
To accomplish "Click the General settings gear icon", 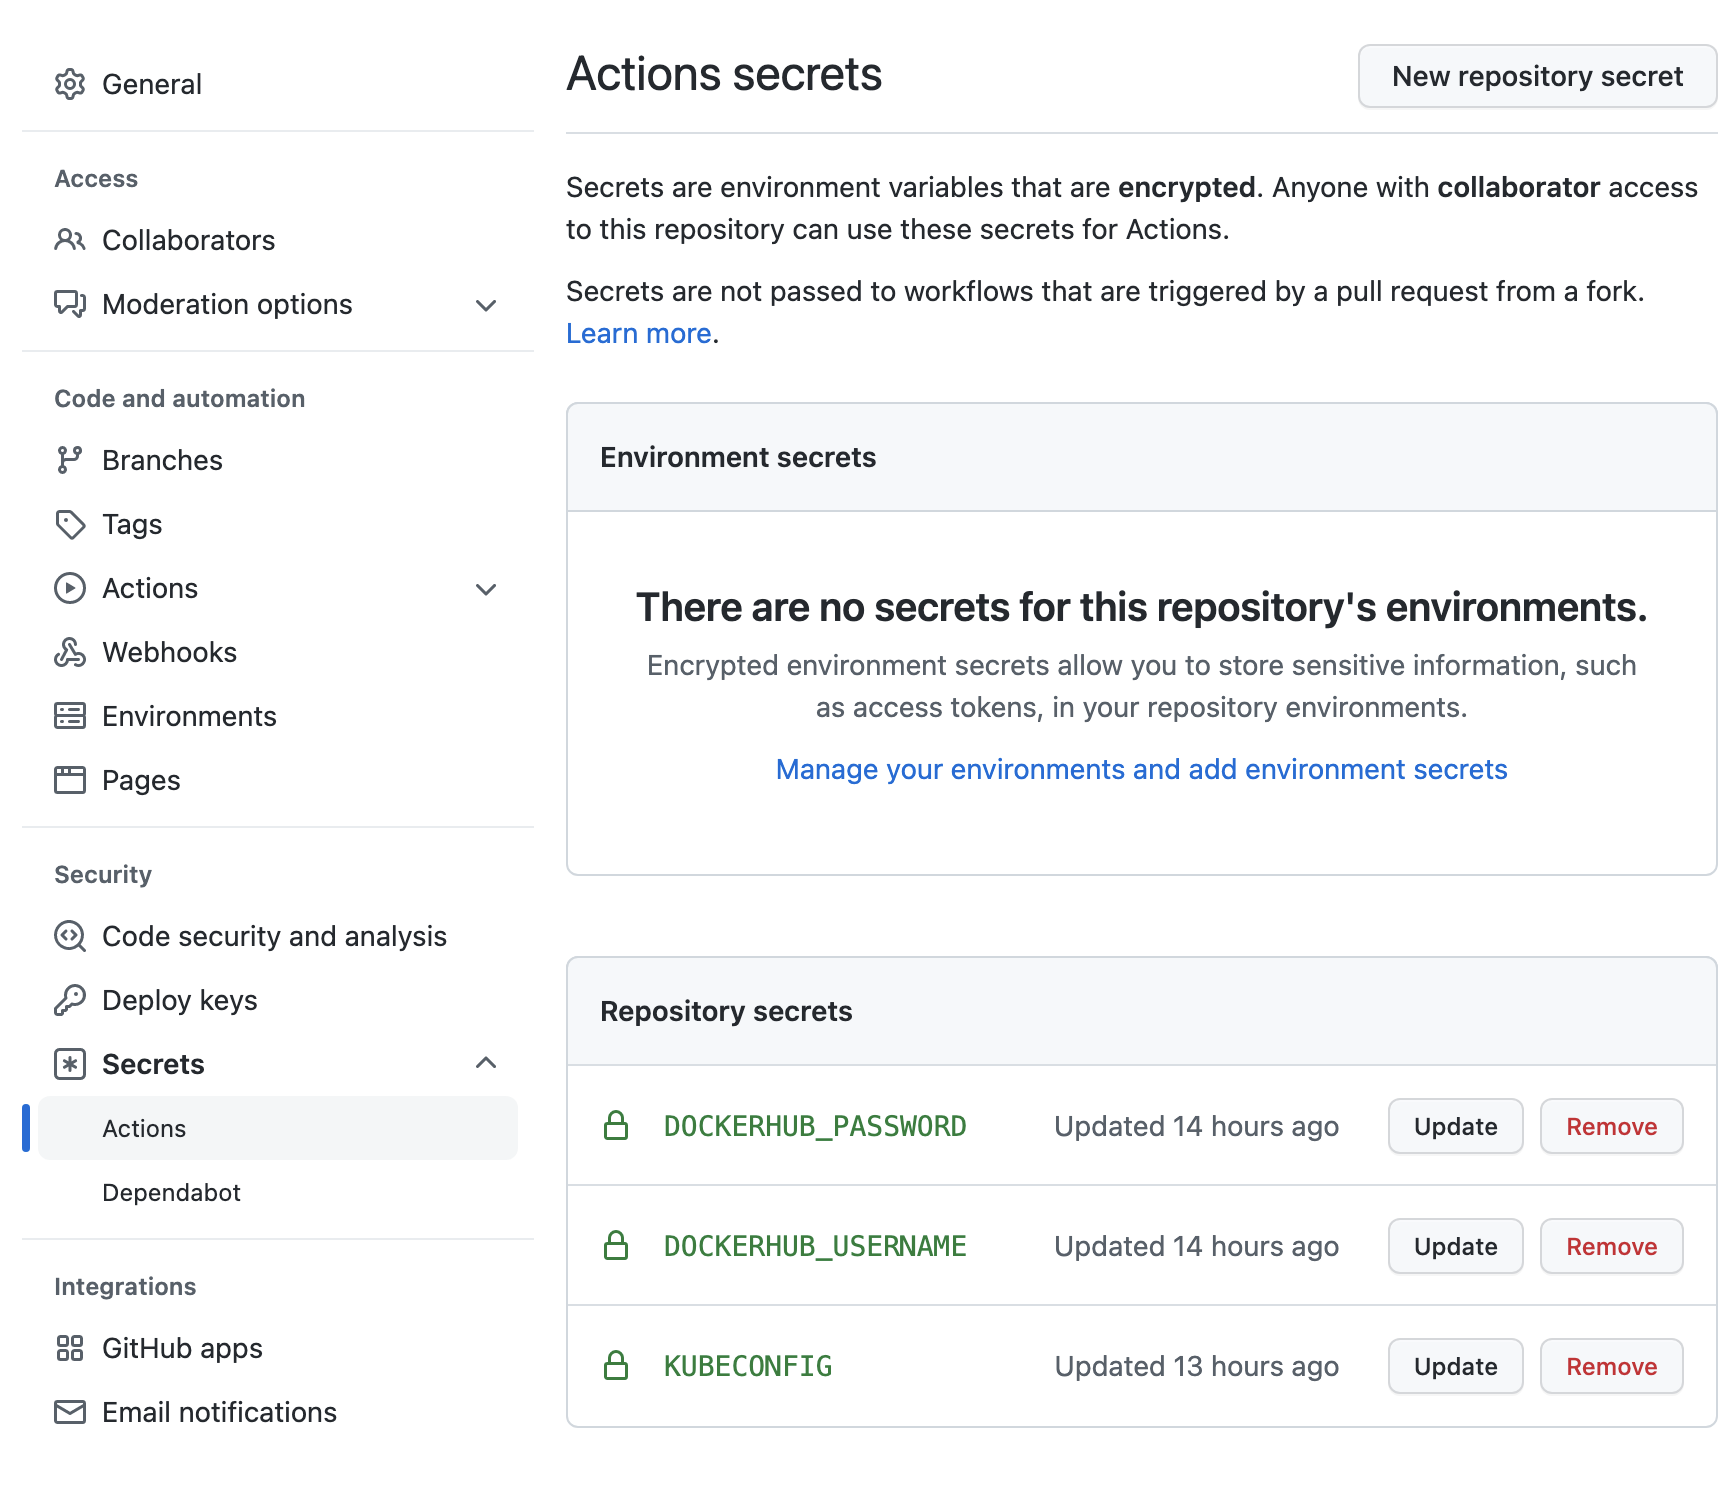I will 70,84.
